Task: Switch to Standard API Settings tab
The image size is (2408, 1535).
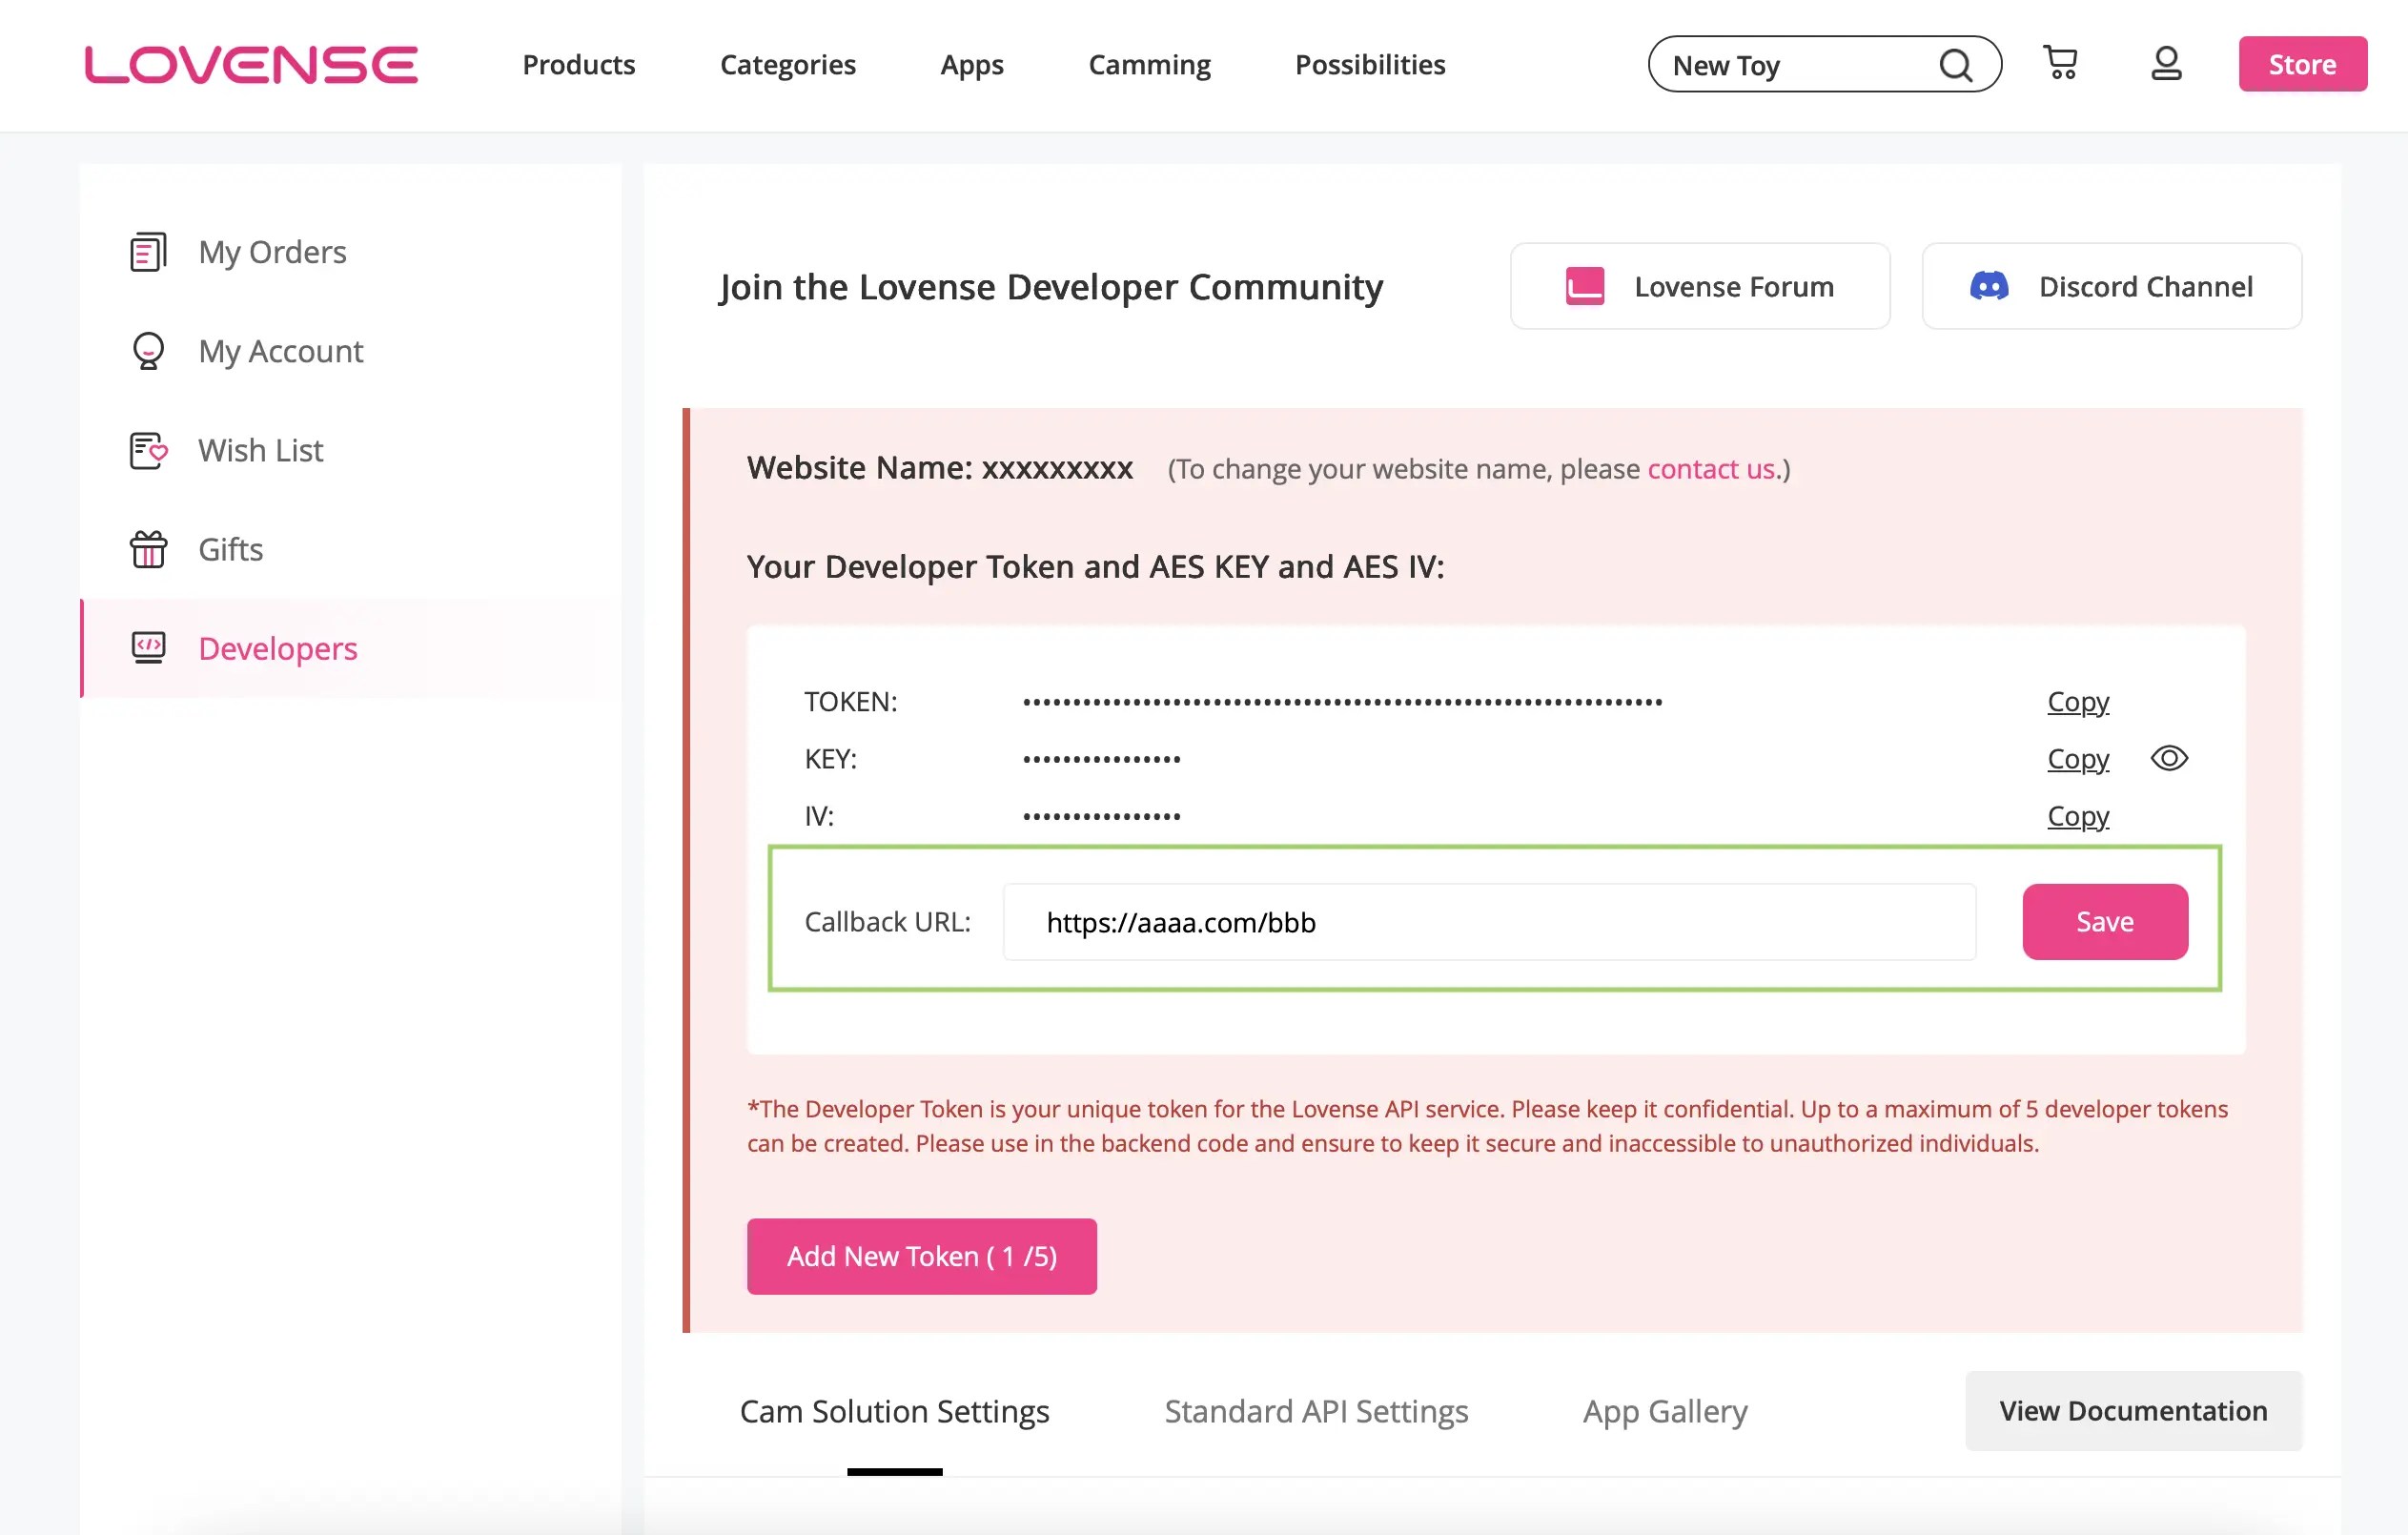Action: (1315, 1411)
